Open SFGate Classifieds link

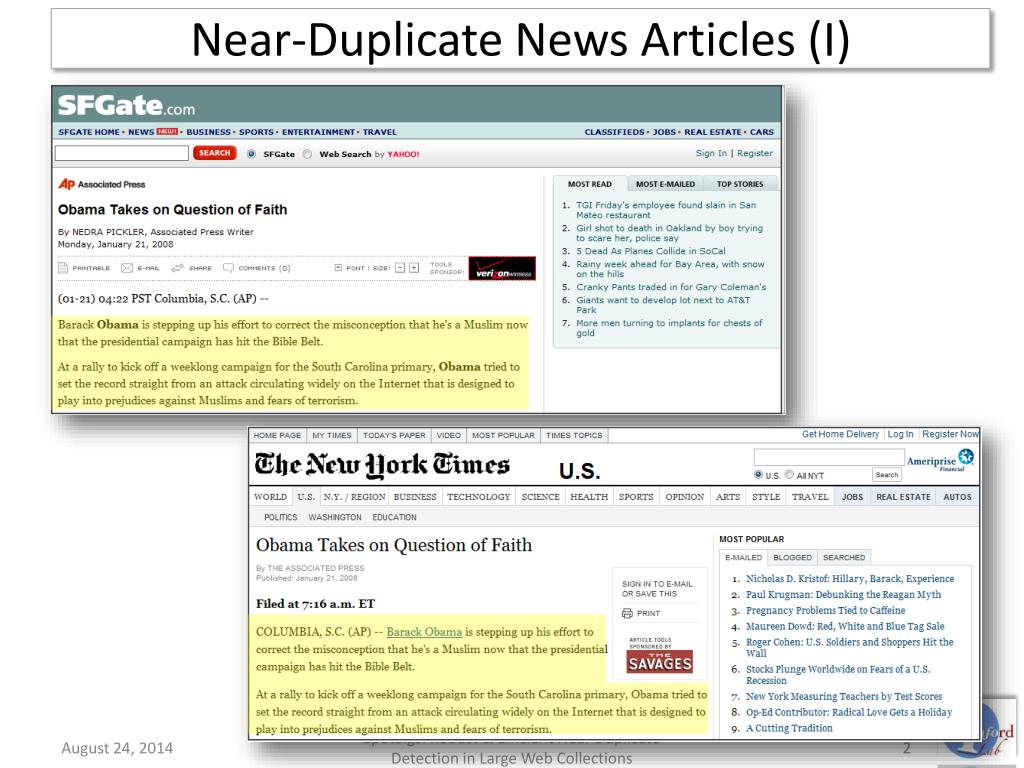click(614, 132)
